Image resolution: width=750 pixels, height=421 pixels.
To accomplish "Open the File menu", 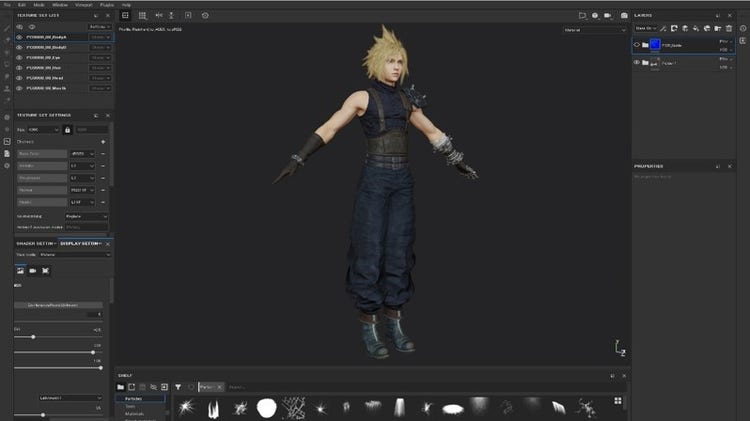I will 7,5.
